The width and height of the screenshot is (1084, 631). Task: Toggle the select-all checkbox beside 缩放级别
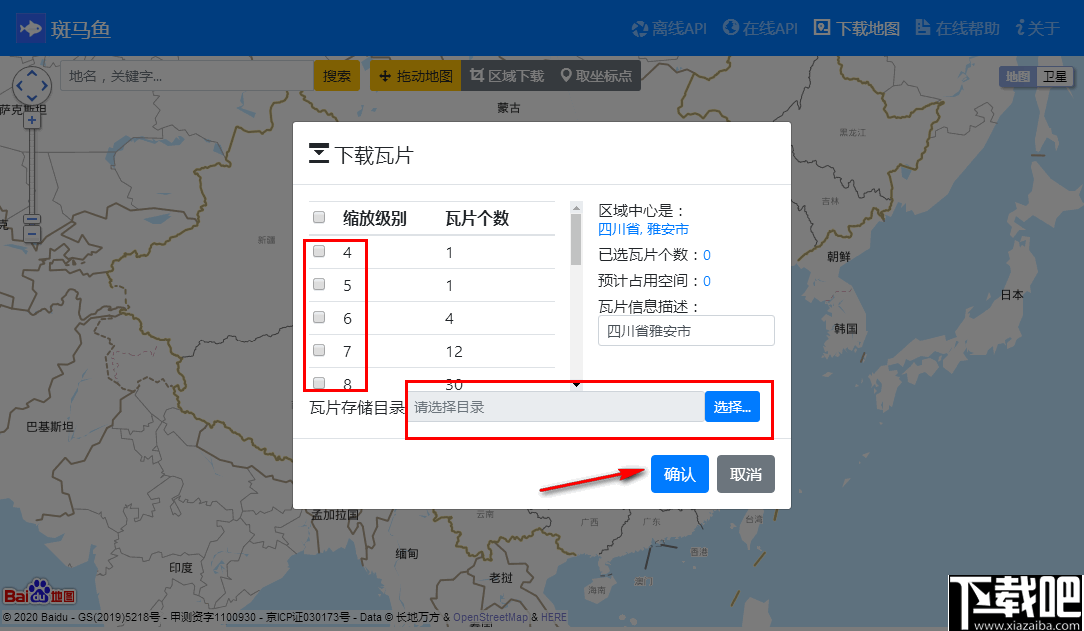point(318,217)
